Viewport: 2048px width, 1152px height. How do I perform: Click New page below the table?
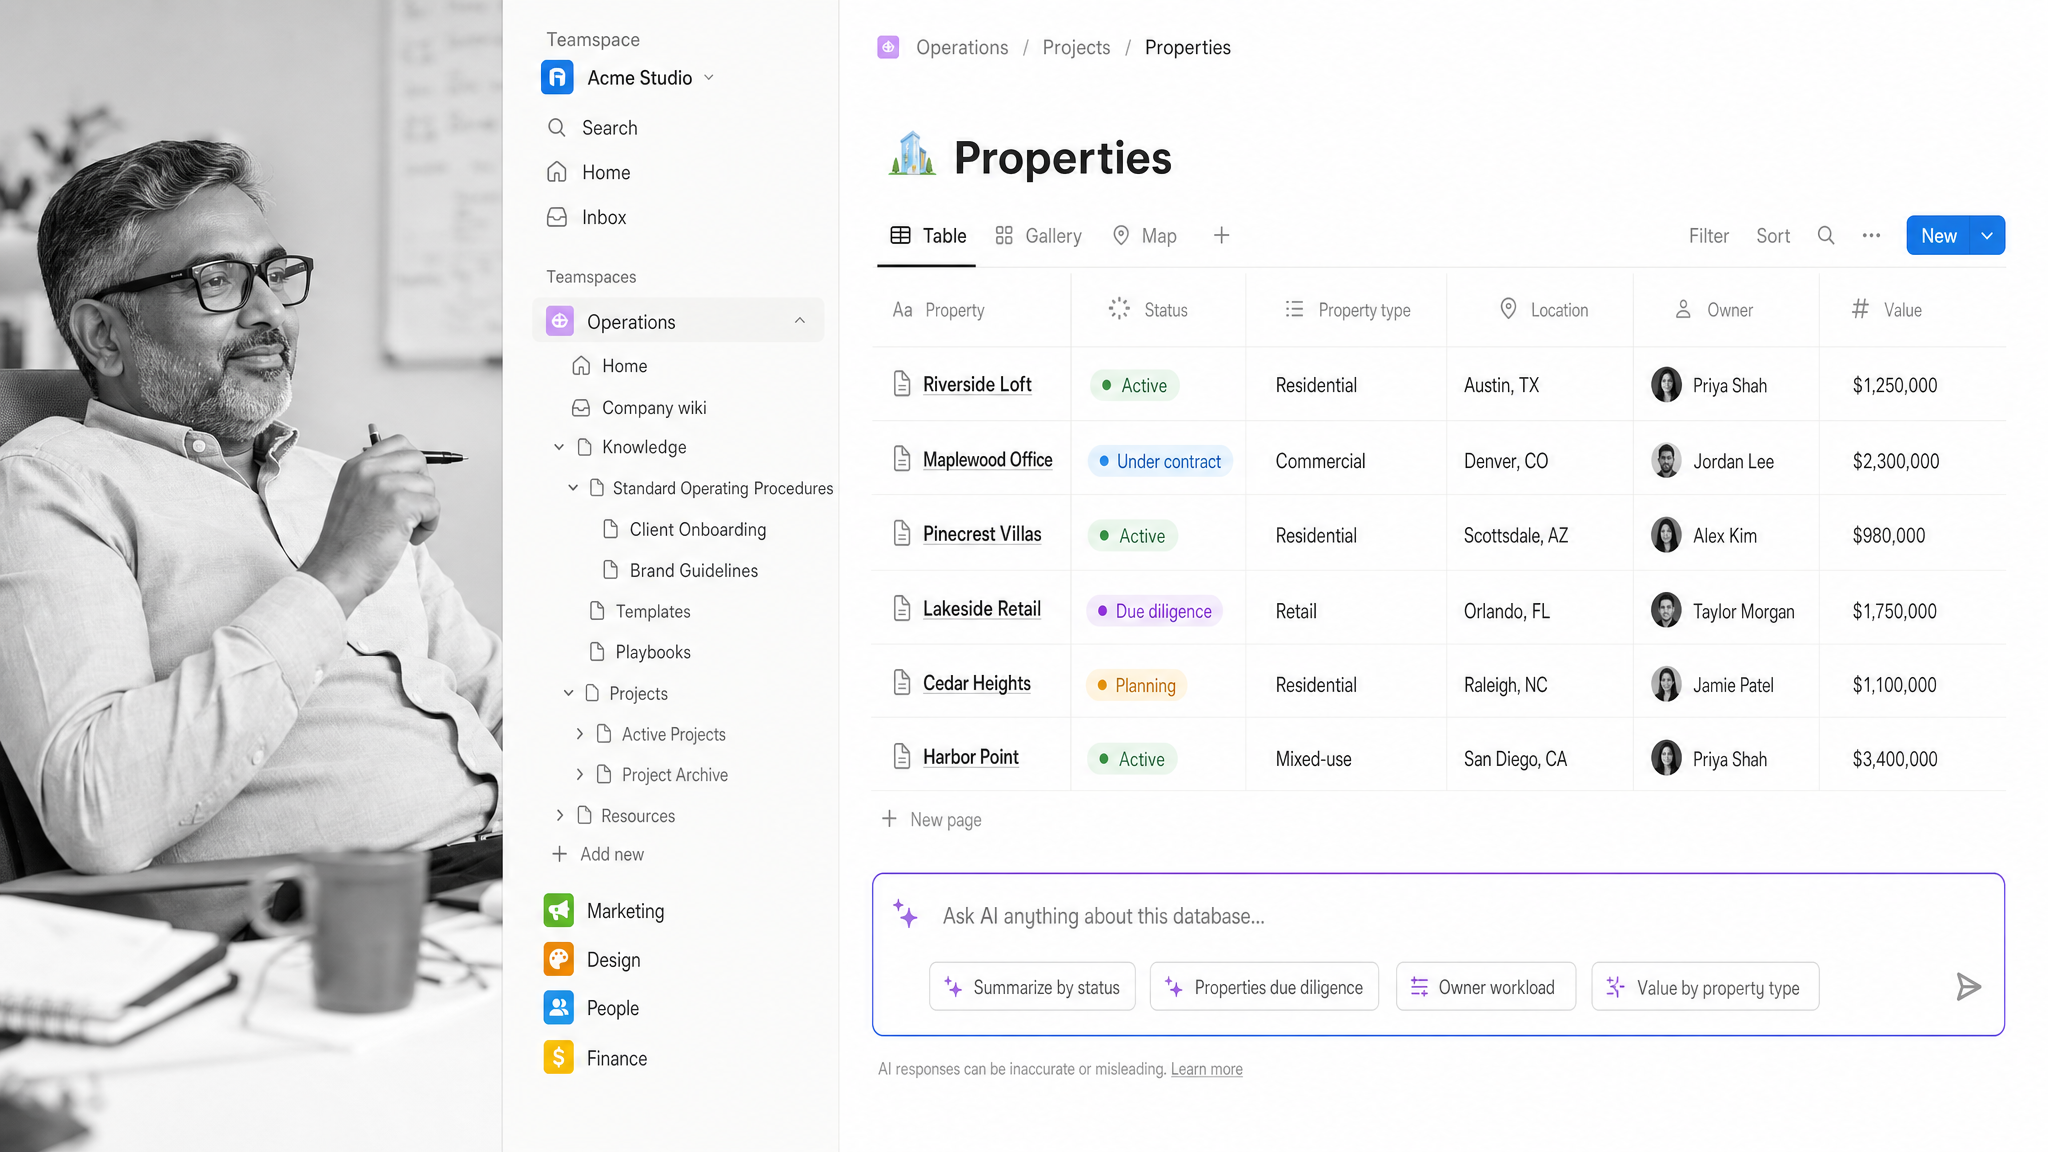[x=932, y=819]
